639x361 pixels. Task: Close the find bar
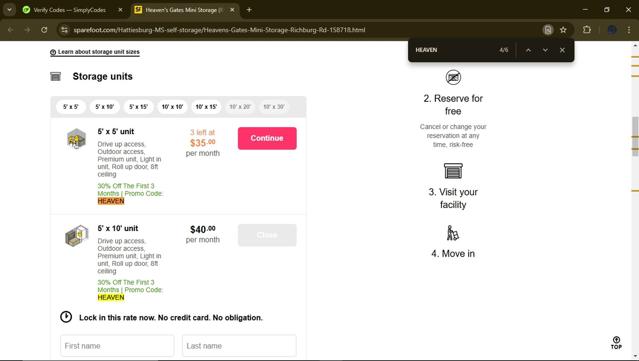coord(562,50)
